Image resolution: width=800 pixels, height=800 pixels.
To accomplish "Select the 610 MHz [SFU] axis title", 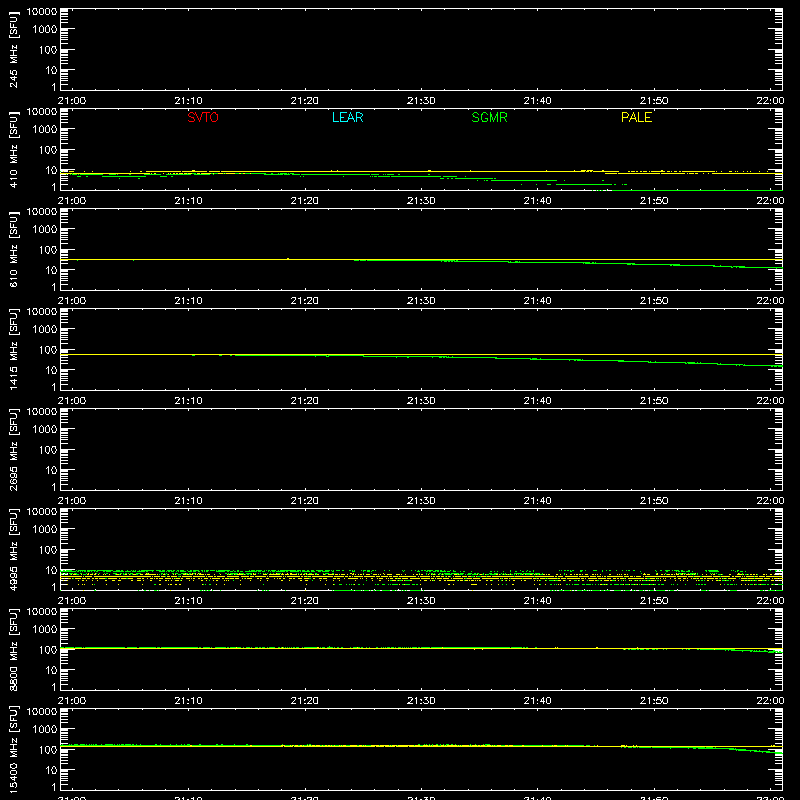I will [x=13, y=249].
